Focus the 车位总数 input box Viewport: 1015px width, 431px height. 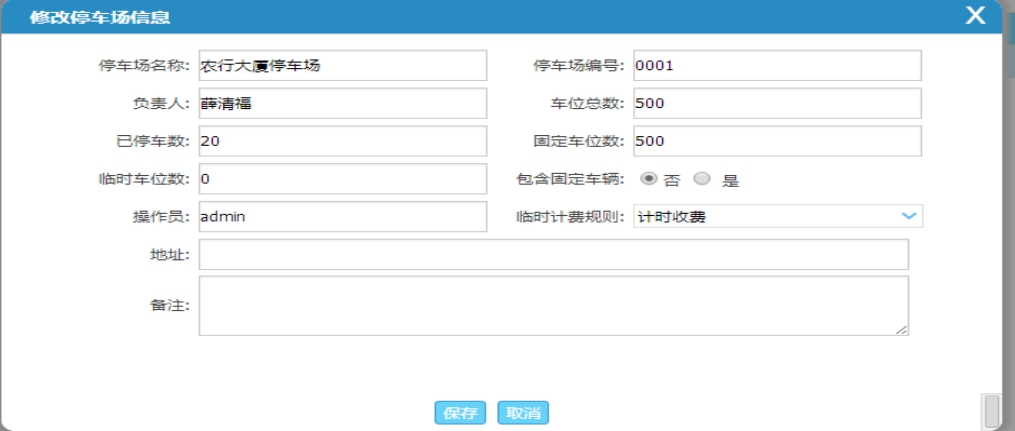[x=776, y=103]
